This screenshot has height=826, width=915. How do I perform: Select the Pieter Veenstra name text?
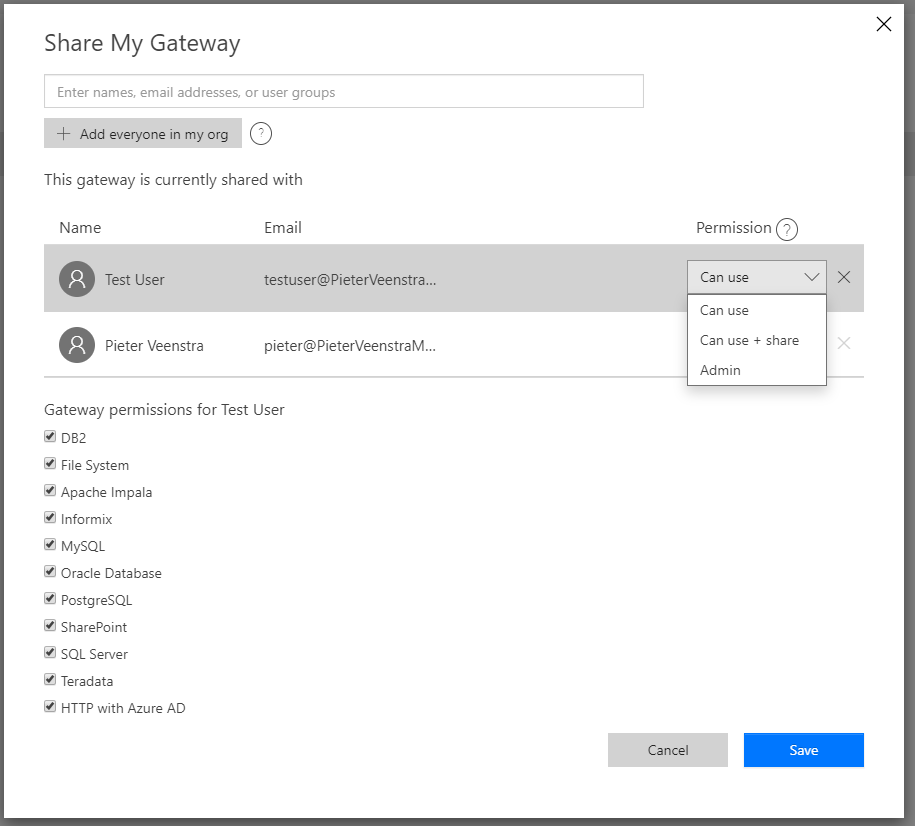[154, 346]
